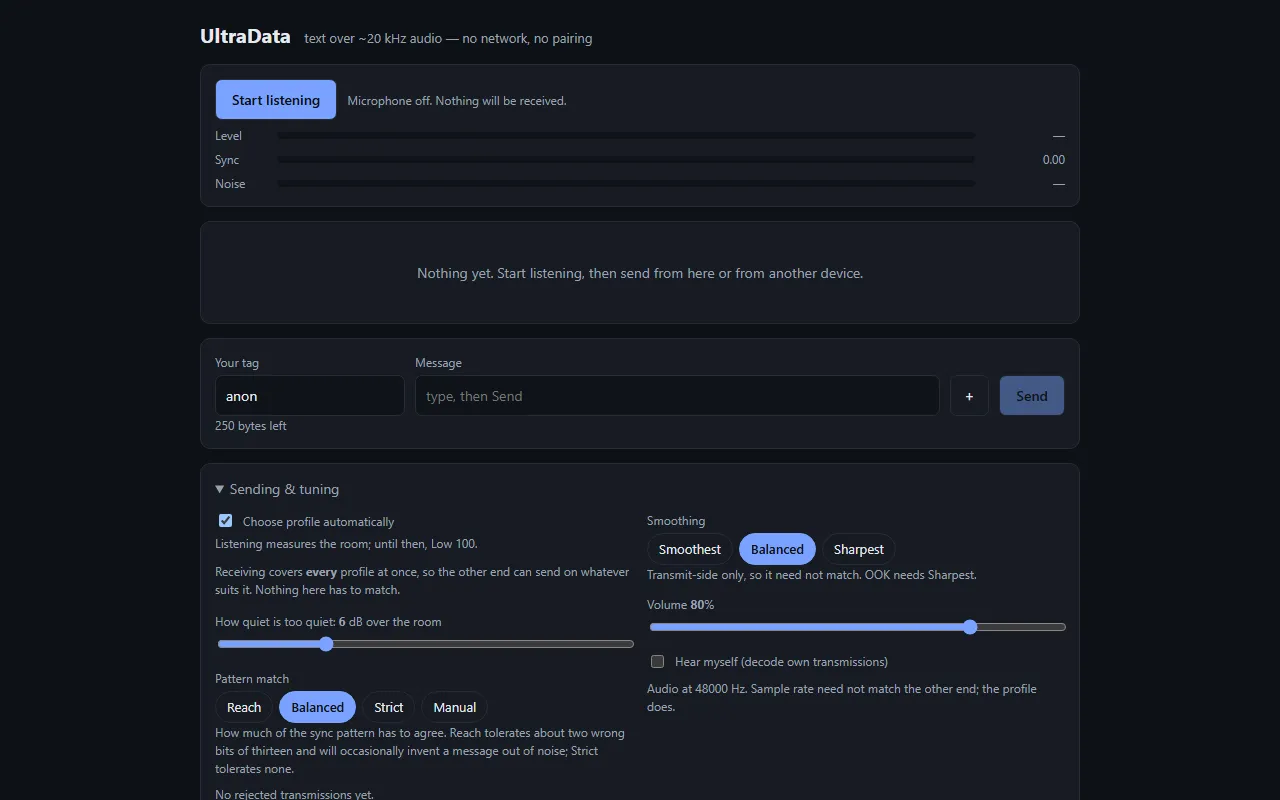Screen dimensions: 1280x800
Task: Select Smoothest smoothing option
Action: tap(690, 549)
